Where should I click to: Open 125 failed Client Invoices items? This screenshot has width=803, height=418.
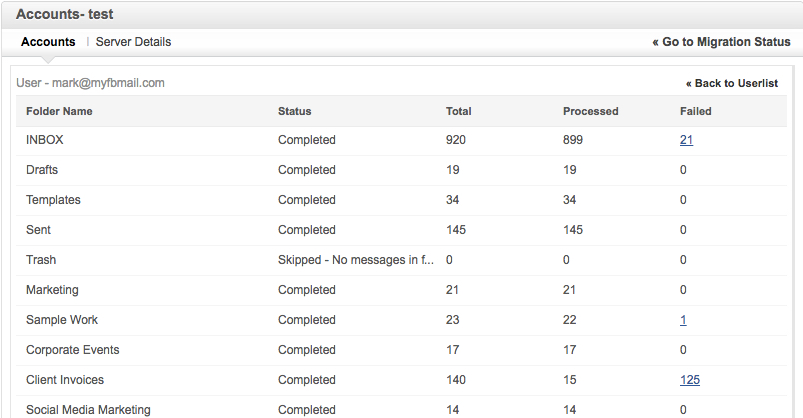tap(689, 380)
